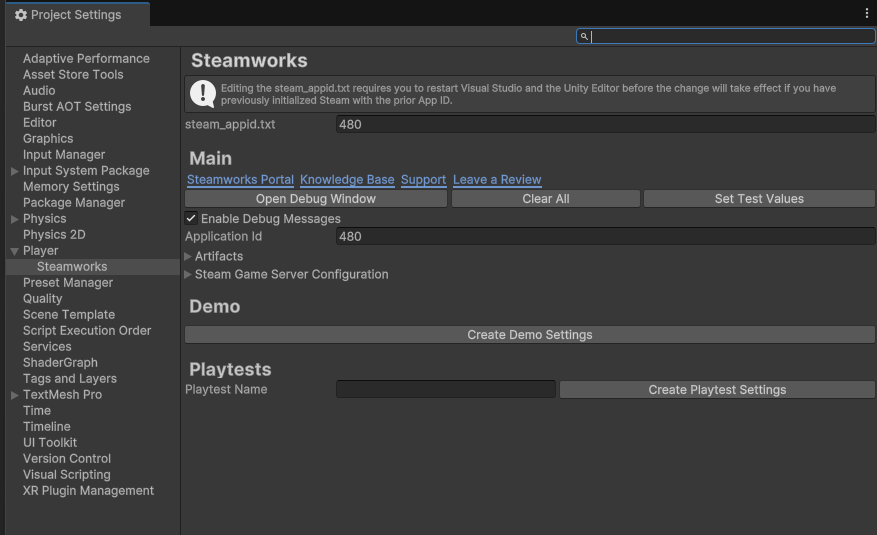Open the Steamworks Portal link

point(240,179)
